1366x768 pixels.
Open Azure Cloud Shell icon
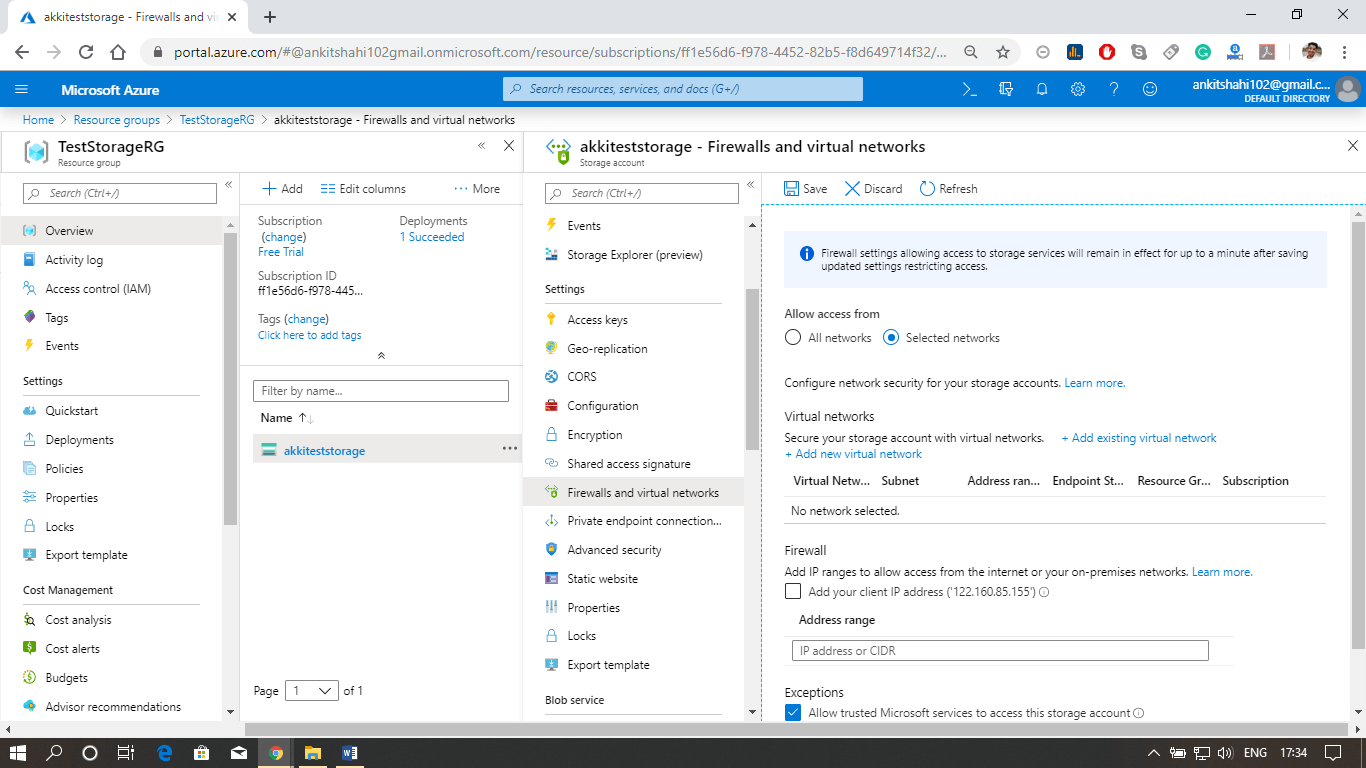point(969,89)
